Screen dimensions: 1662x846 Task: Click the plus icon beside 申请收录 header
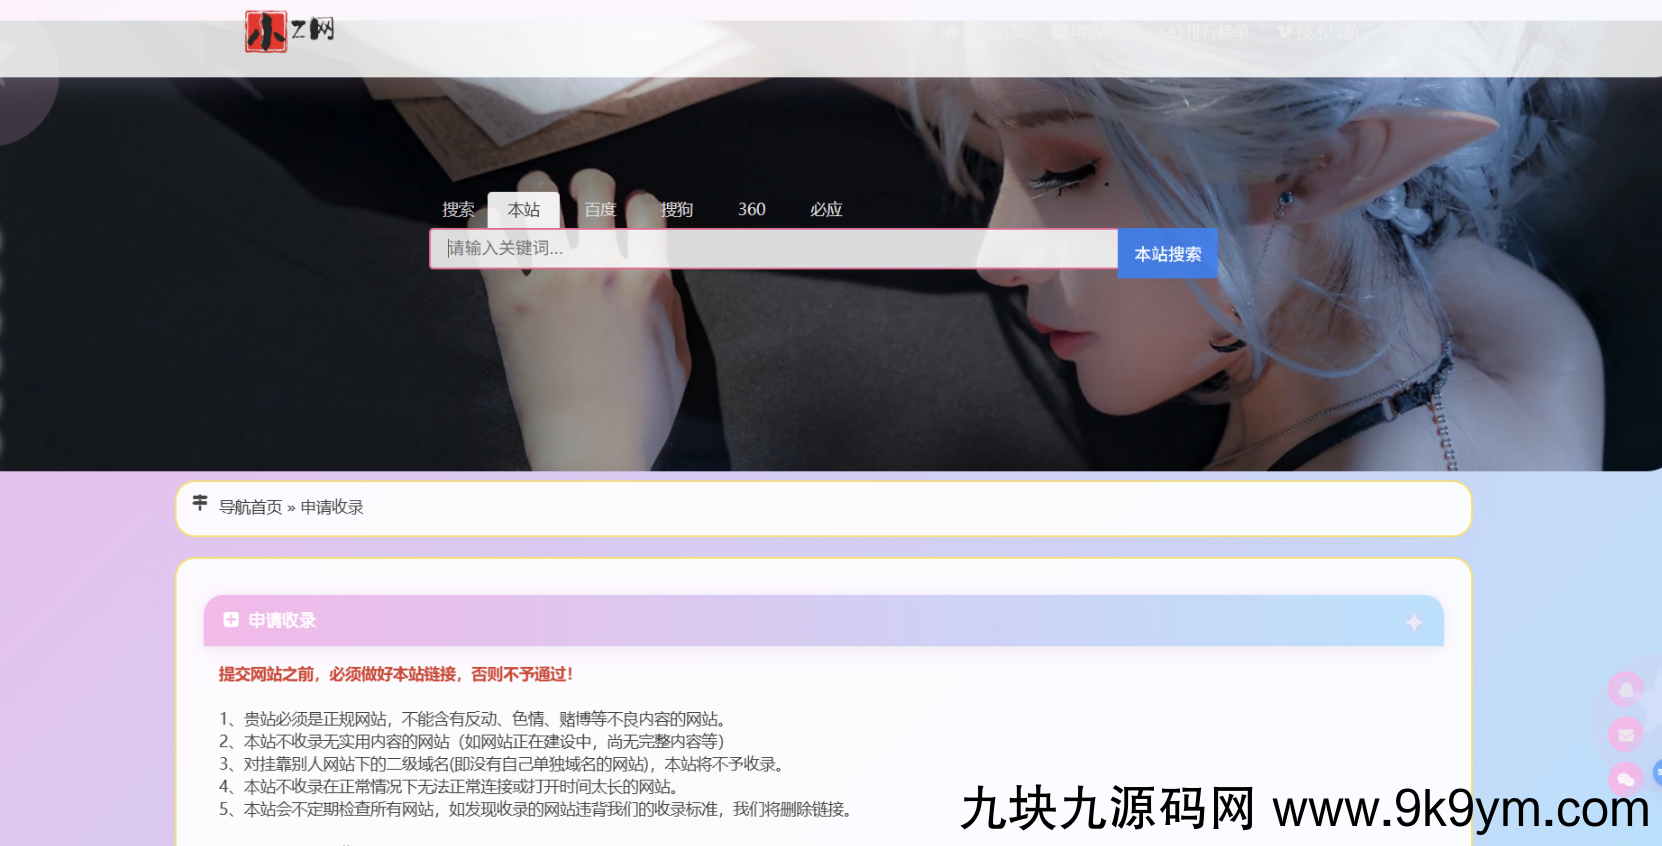[x=231, y=620]
